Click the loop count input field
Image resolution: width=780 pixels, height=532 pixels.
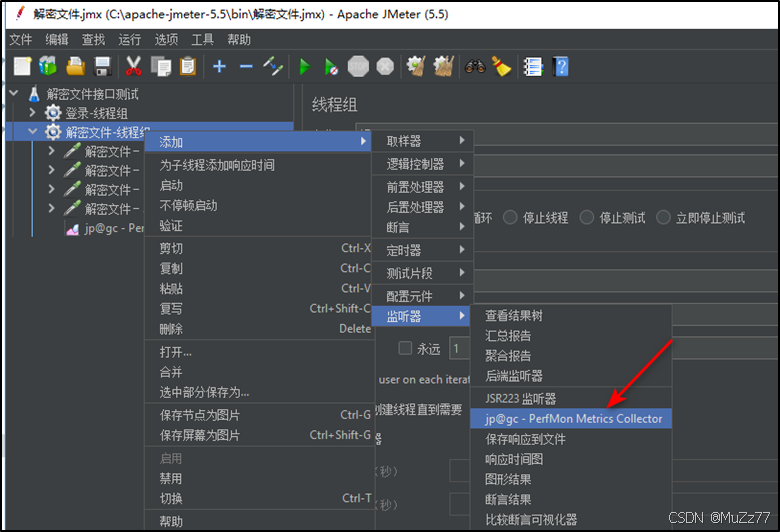click(x=460, y=348)
